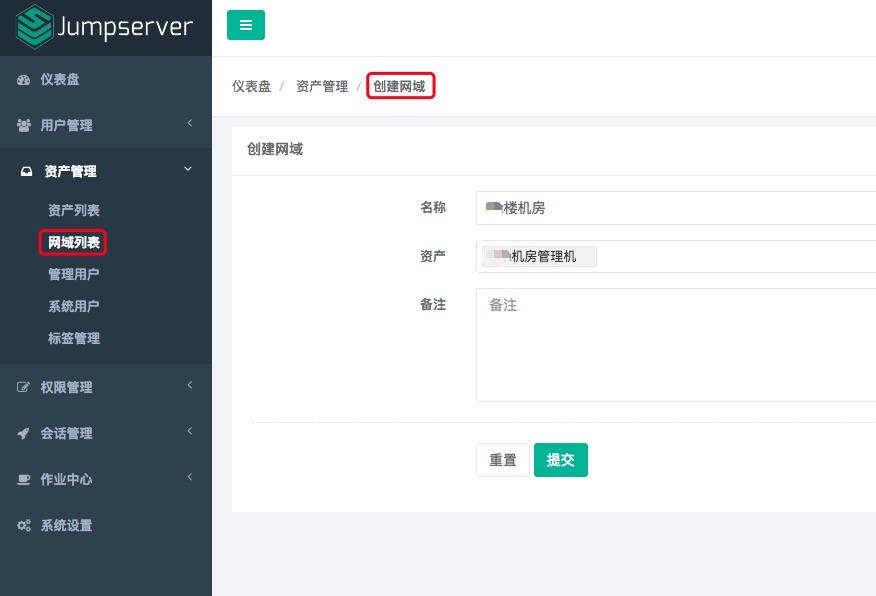
Task: Click the 资产 field label
Action: pos(433,256)
